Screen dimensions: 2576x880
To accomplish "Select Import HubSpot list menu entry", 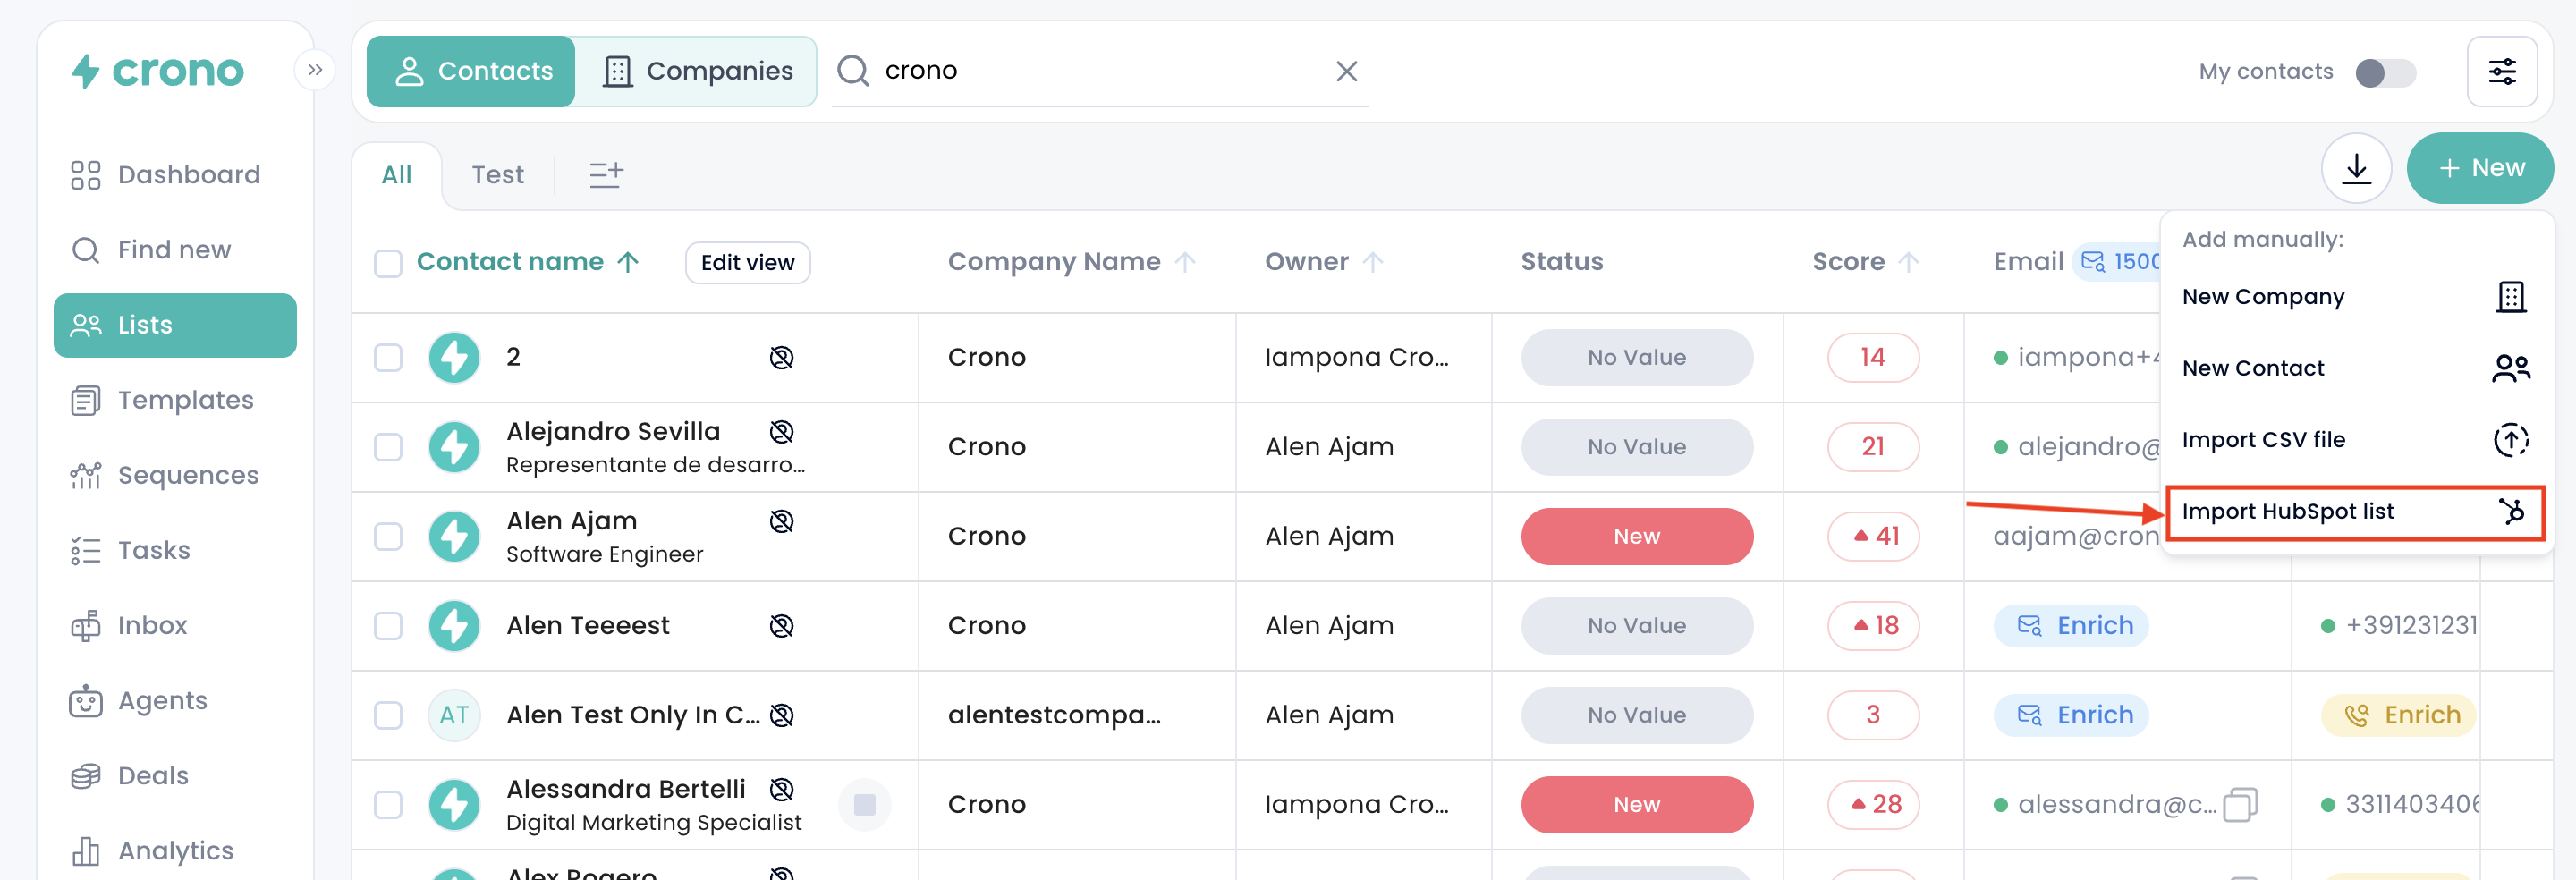I will (x=2354, y=512).
